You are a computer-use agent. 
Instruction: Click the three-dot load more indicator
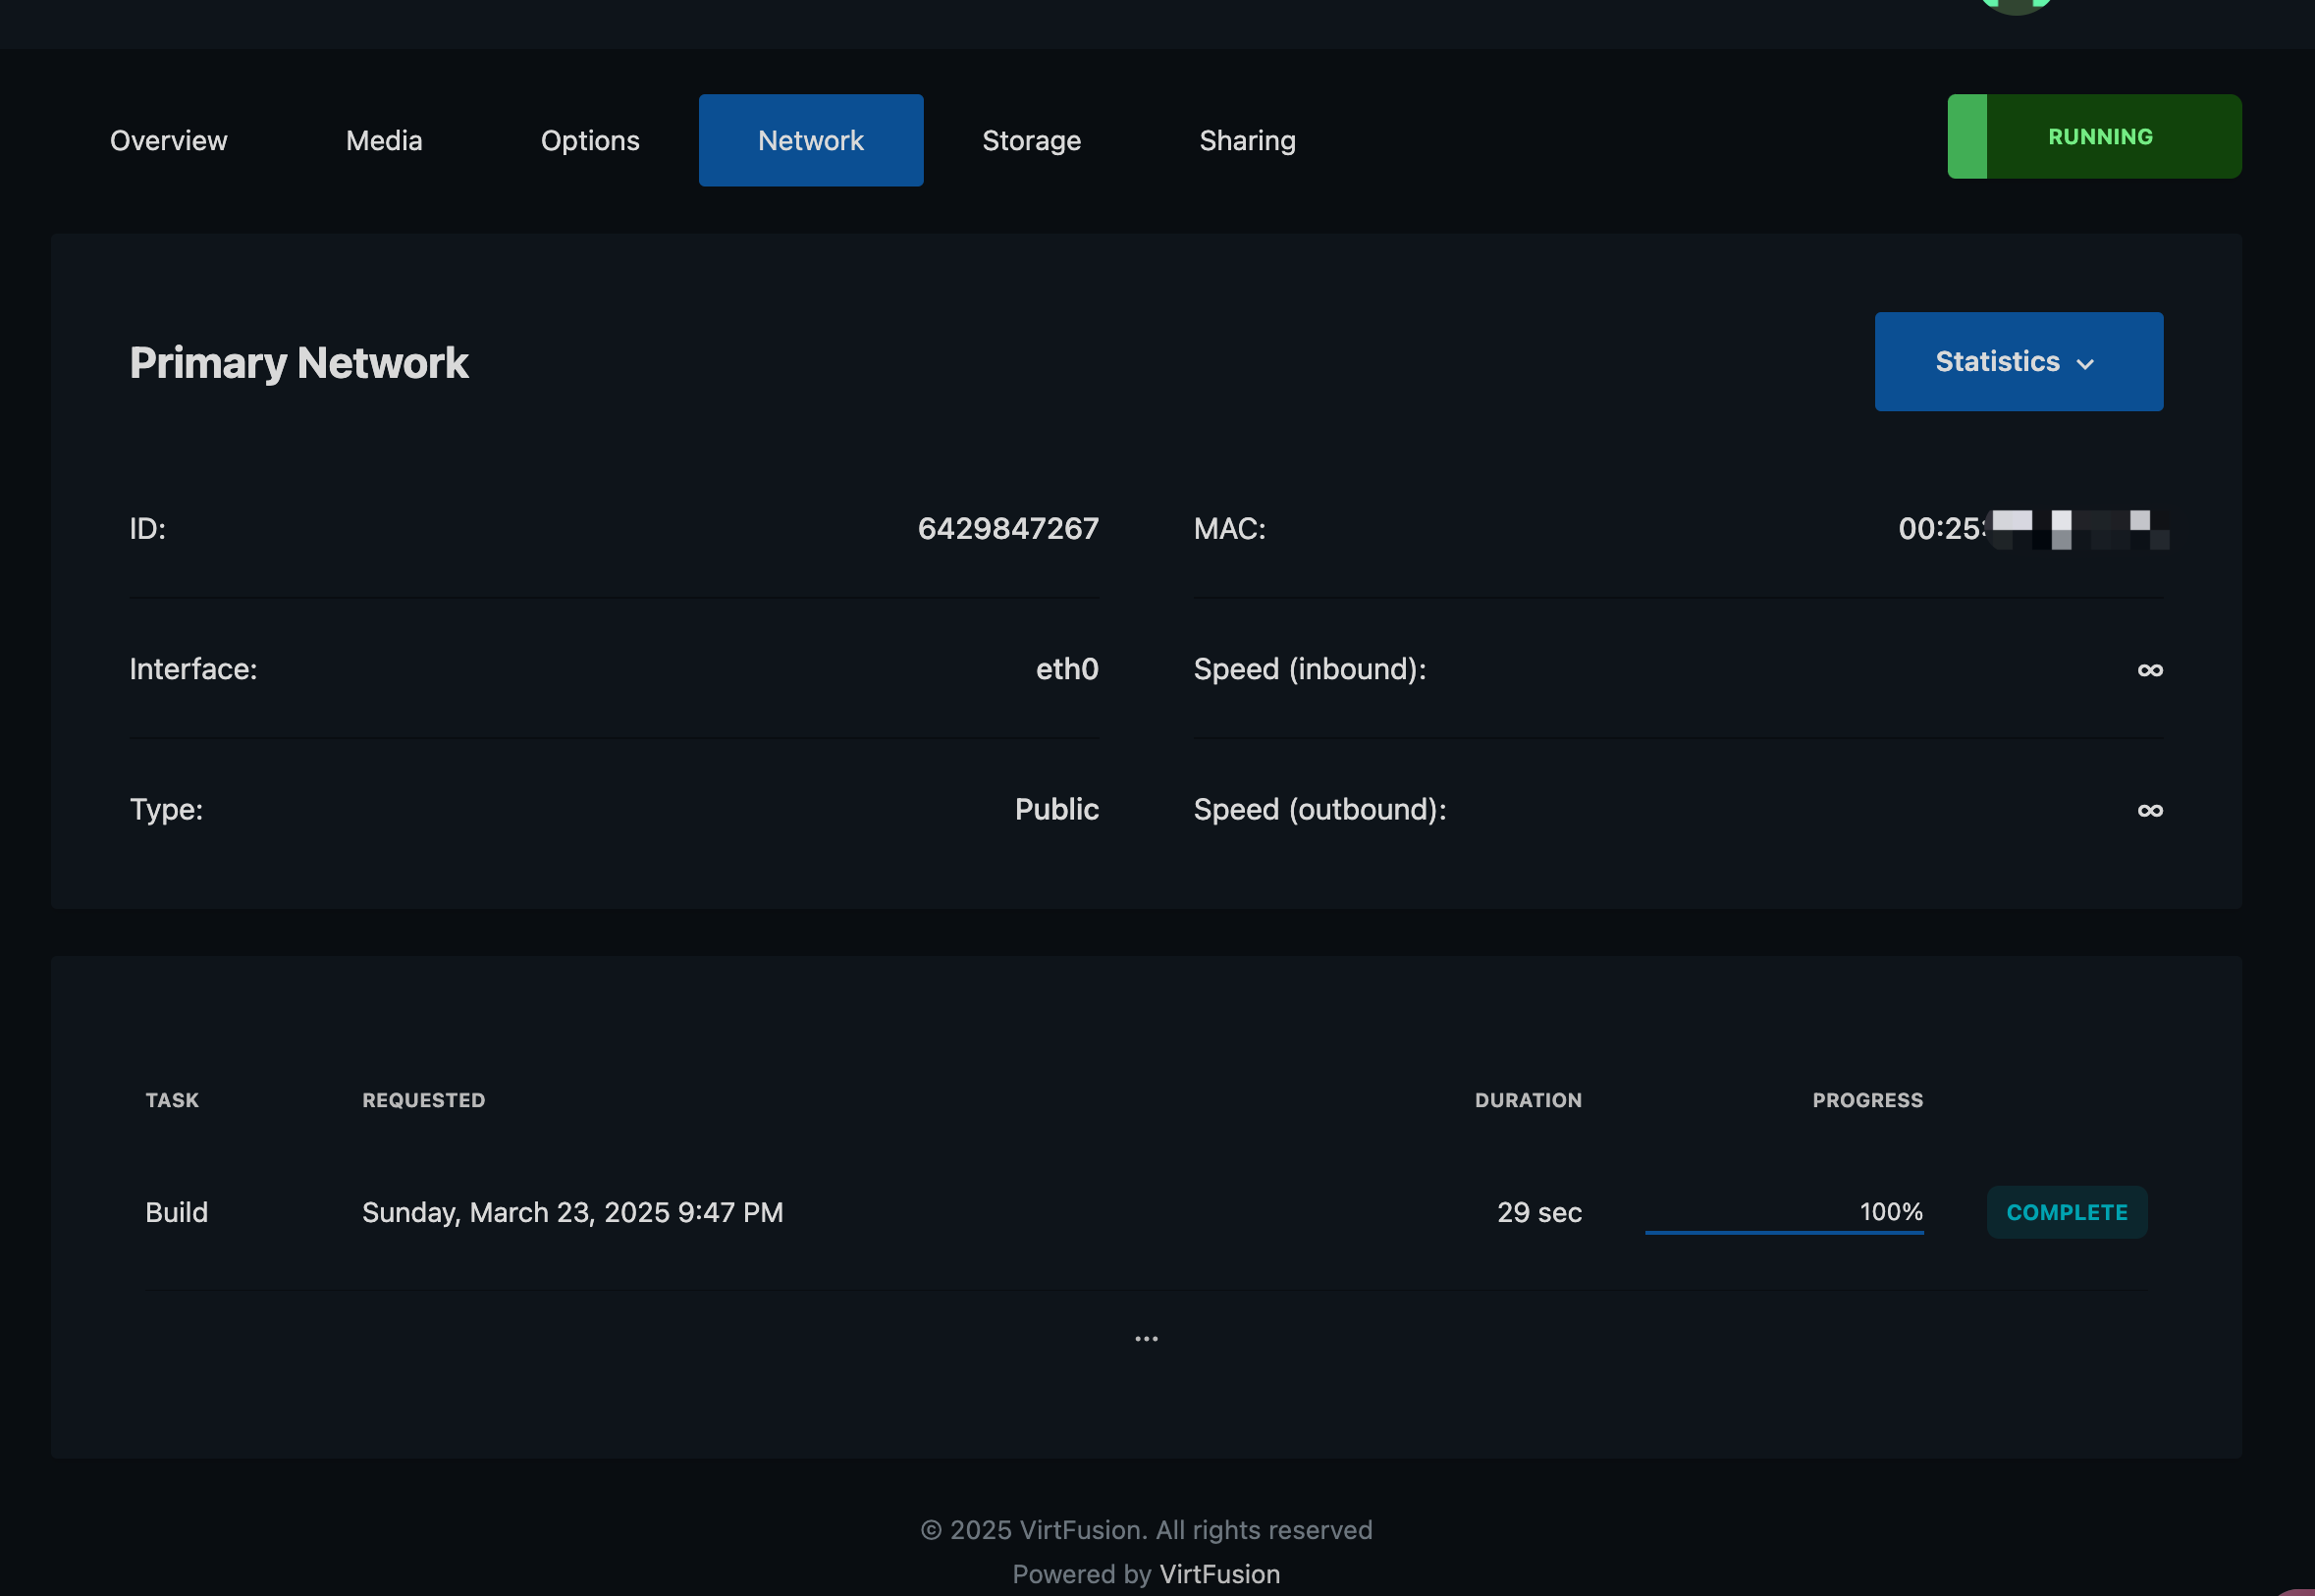[1146, 1338]
